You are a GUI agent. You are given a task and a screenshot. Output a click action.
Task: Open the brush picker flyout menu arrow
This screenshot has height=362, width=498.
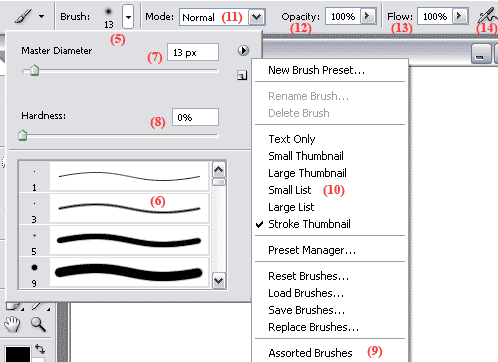(x=243, y=51)
